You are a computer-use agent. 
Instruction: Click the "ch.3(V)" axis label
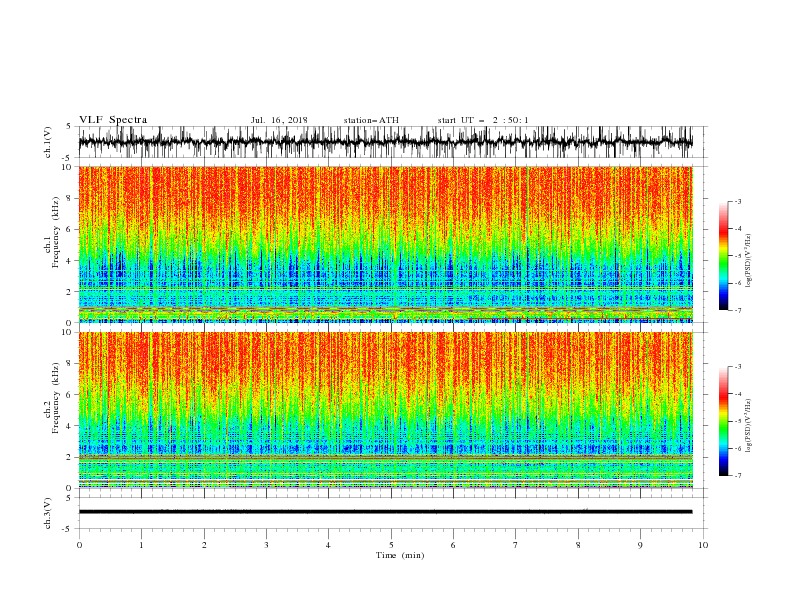click(x=48, y=513)
